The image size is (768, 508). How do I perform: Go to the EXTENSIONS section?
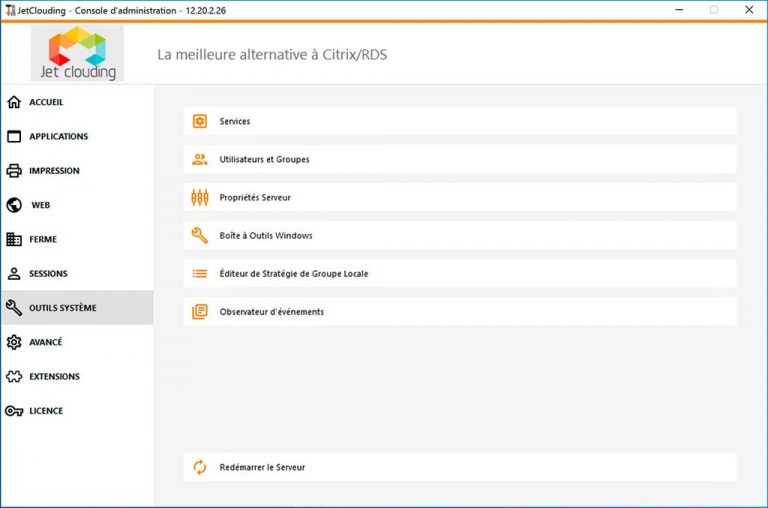pos(77,376)
